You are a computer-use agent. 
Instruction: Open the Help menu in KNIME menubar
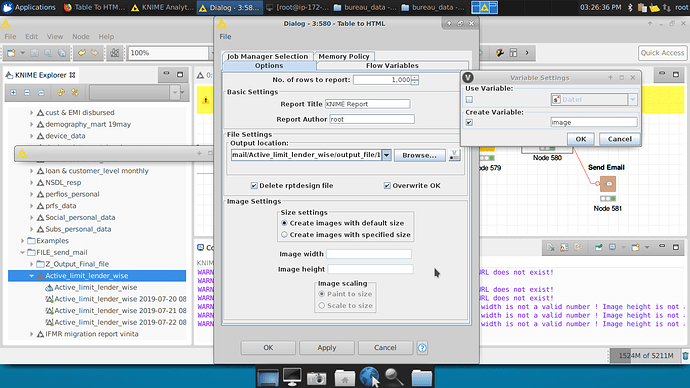click(106, 37)
